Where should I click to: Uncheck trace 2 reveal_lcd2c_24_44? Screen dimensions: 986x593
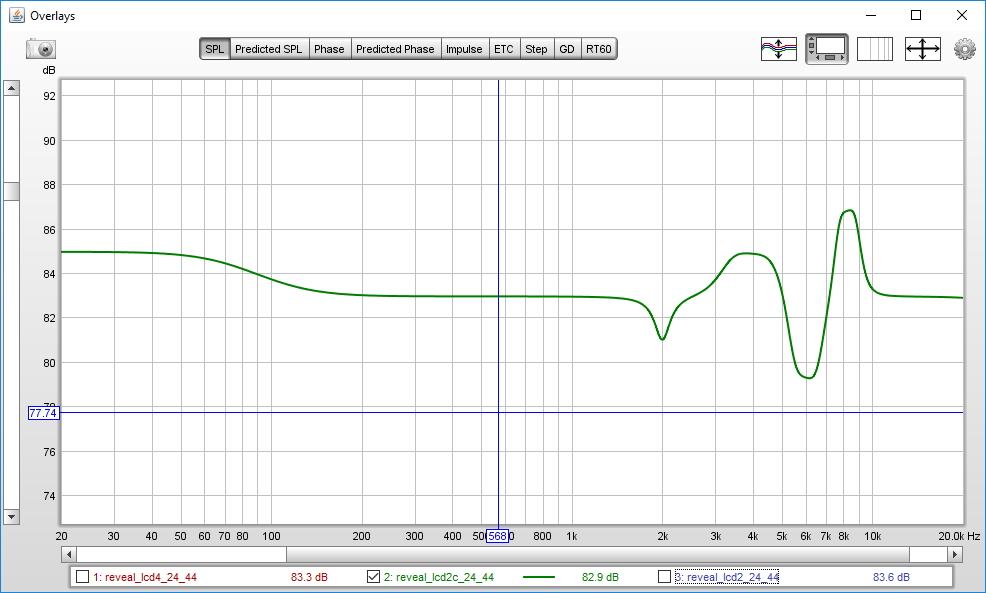(373, 577)
